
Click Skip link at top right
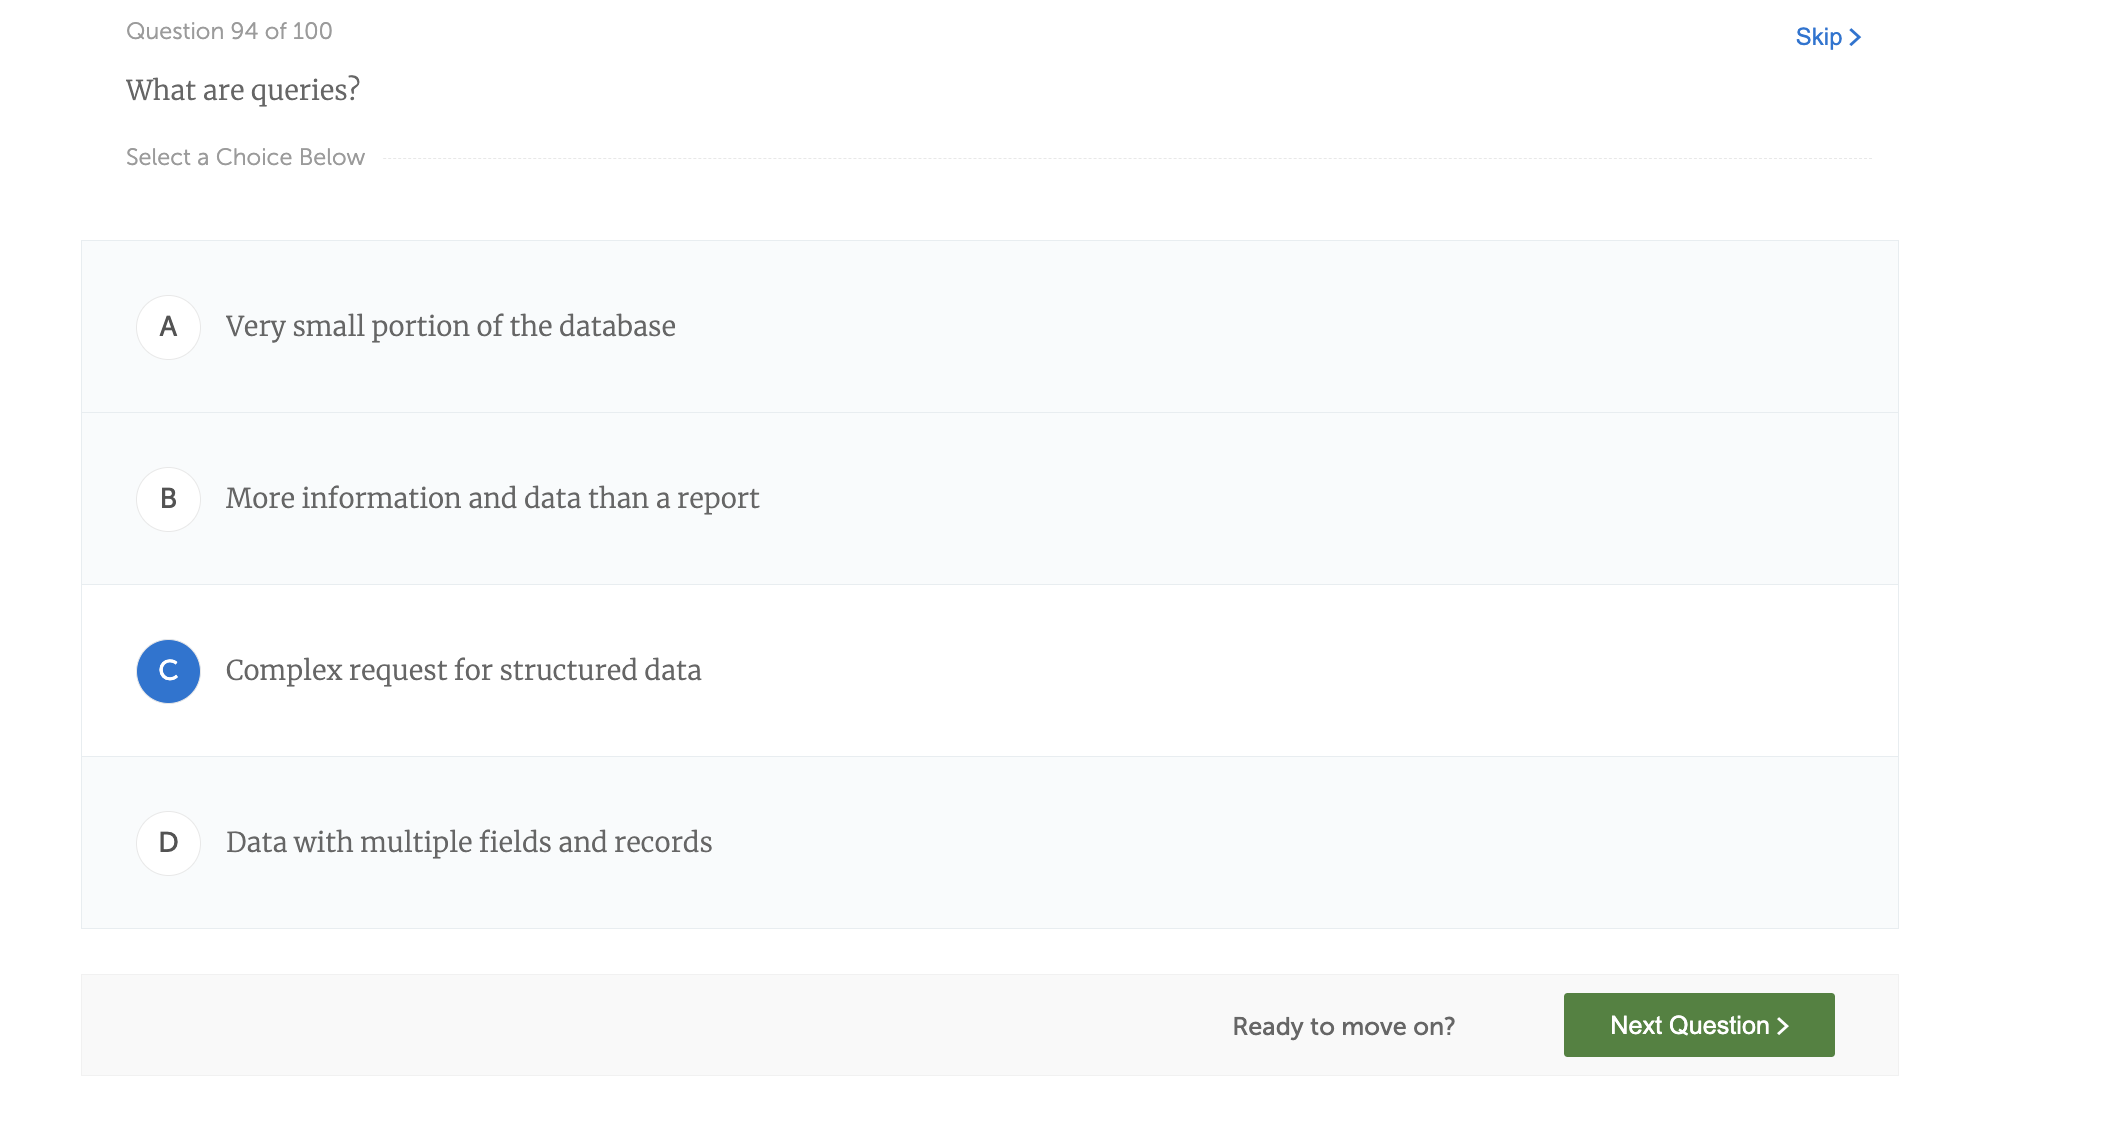pos(1818,37)
